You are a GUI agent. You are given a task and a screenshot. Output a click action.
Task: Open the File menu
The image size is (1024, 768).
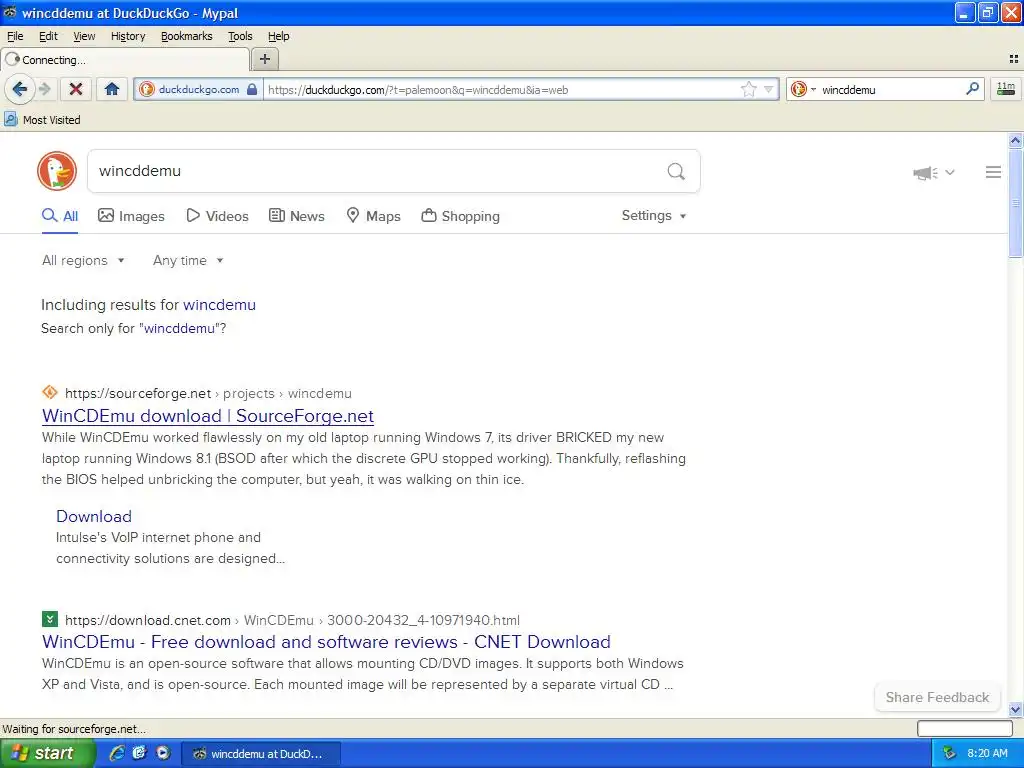click(14, 36)
